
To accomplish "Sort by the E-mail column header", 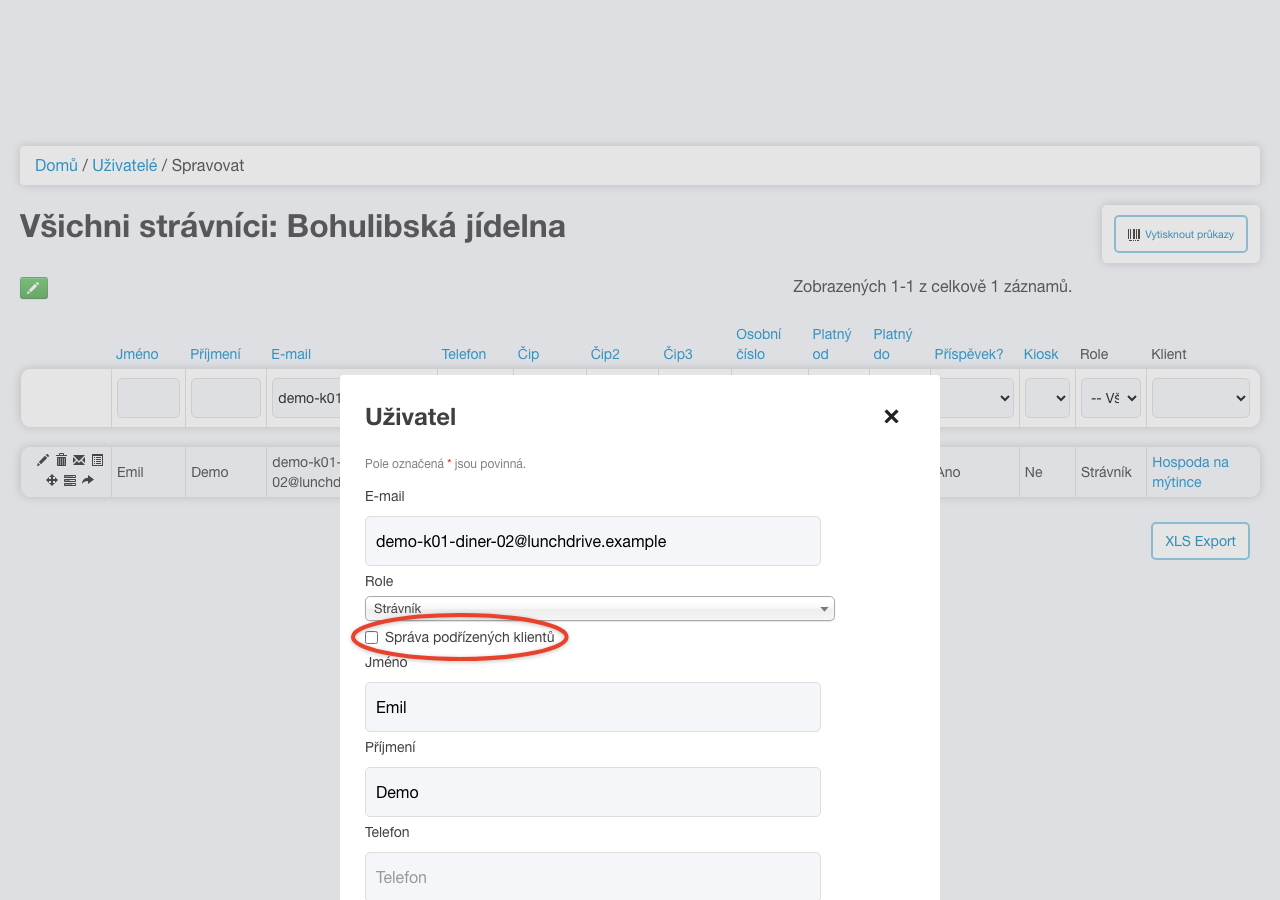I will [291, 354].
